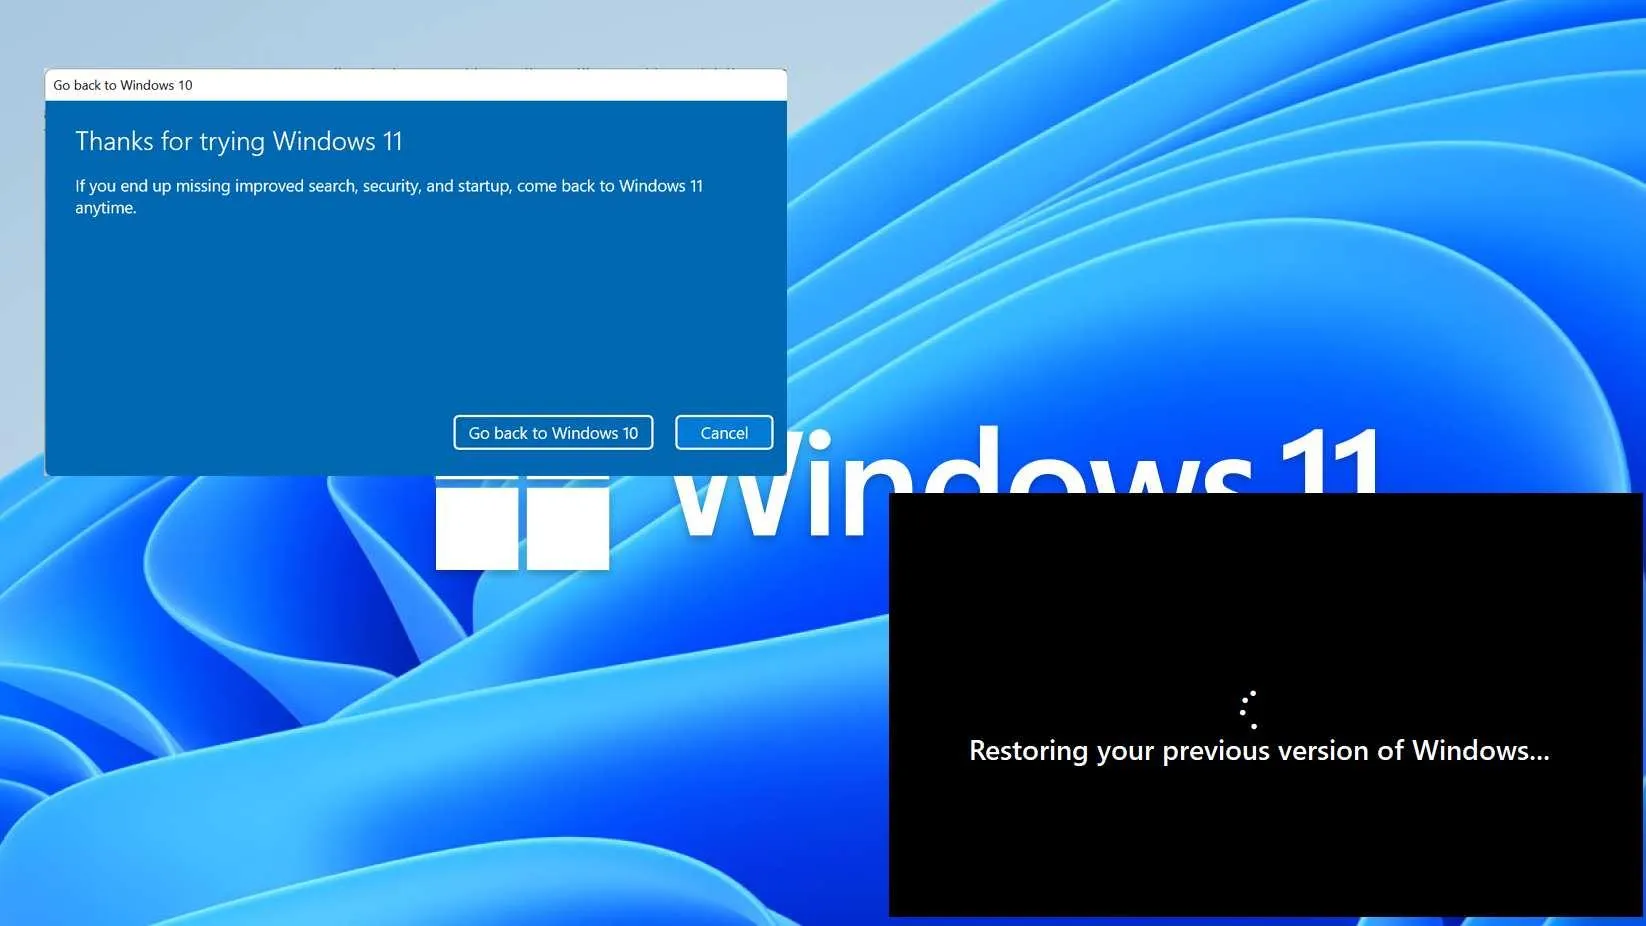The width and height of the screenshot is (1646, 926).
Task: Select the dialog title 'Go back to Windows 10'
Action: coord(123,85)
